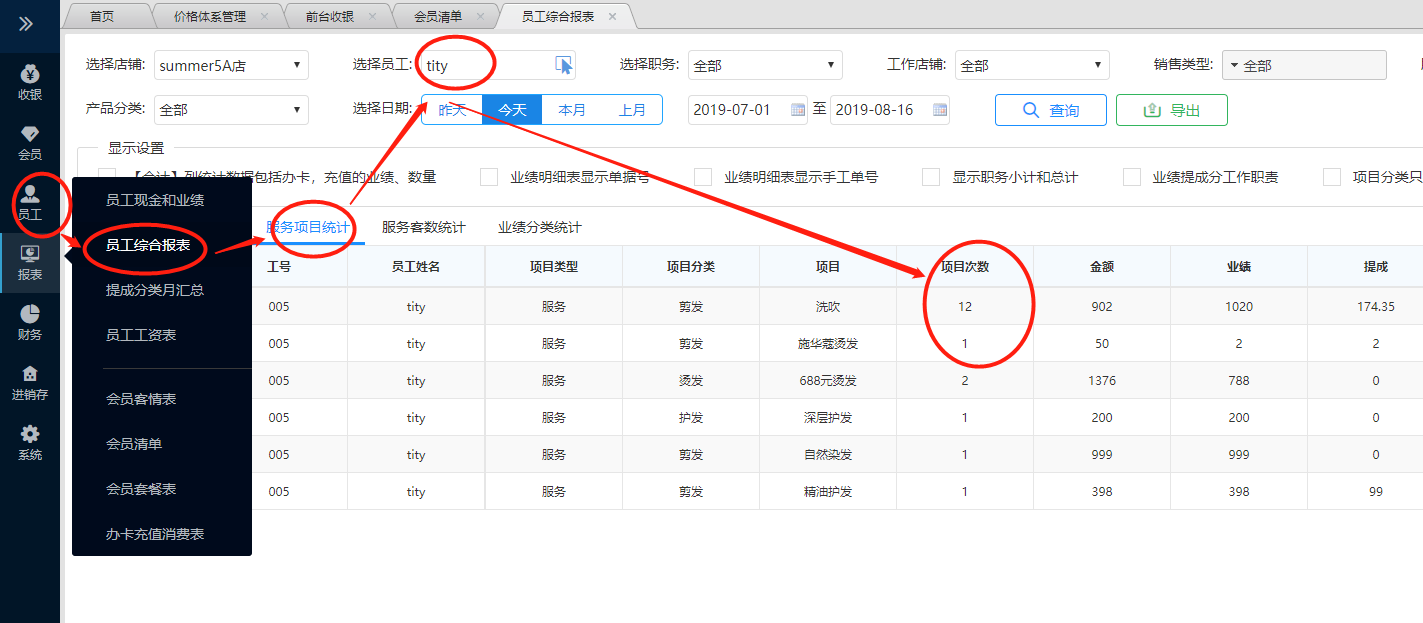Open the 进销存 inventory module in the sidebar
Viewport: 1423px width, 623px height.
[x=30, y=383]
